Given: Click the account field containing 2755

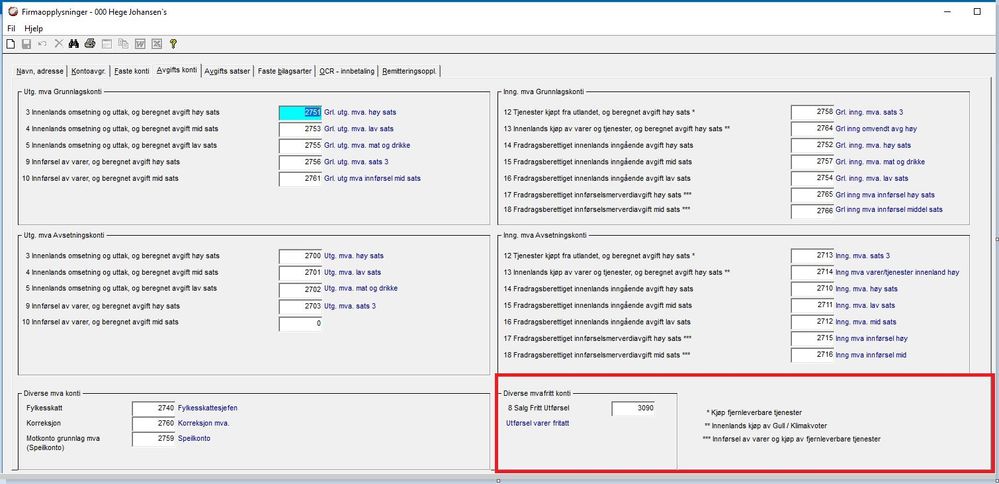Looking at the screenshot, I should click(x=300, y=146).
